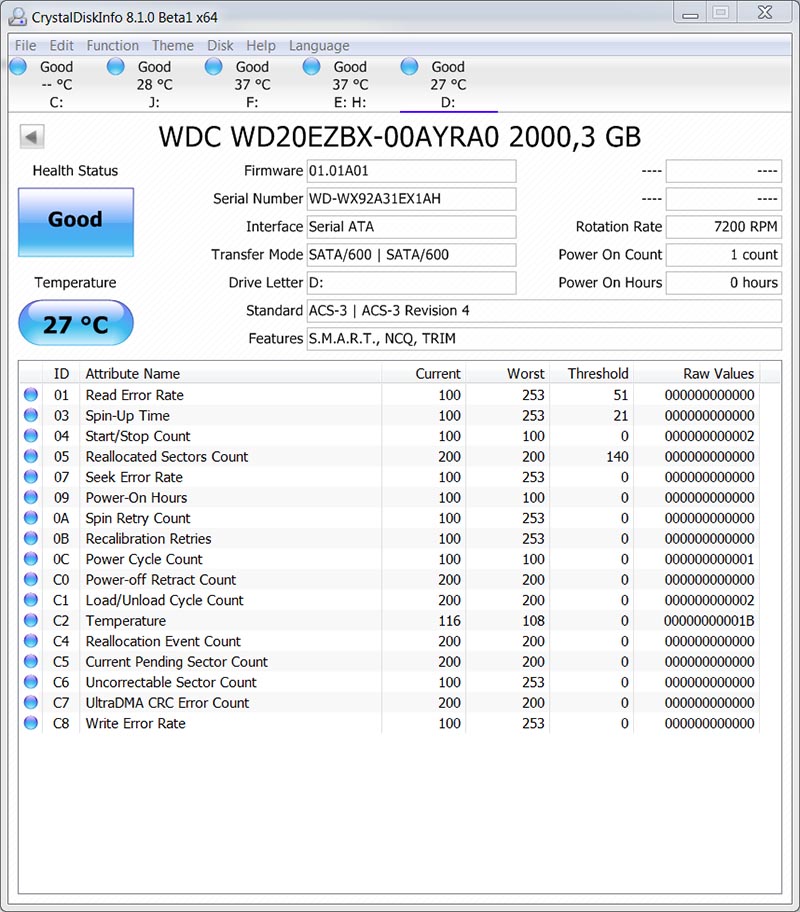Click the Power On Count value field
Image resolution: width=800 pixels, height=912 pixels.
click(724, 255)
